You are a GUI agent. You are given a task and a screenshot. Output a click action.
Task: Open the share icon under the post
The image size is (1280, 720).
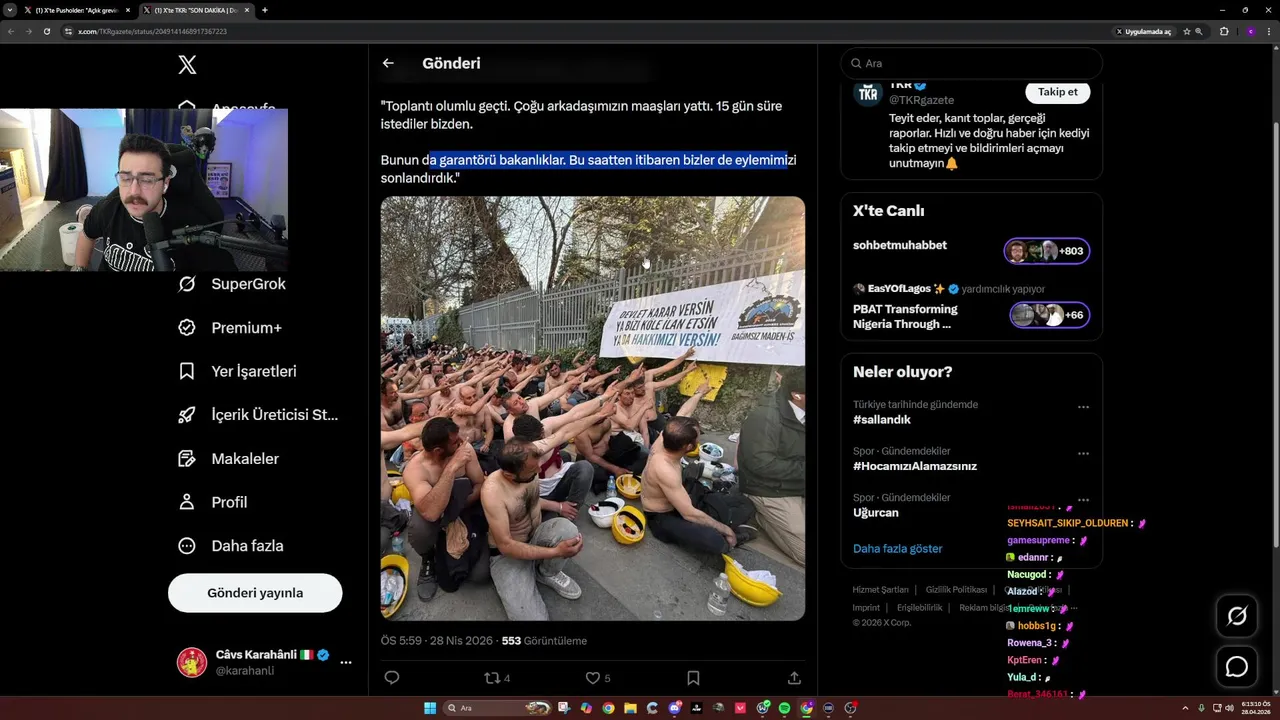click(794, 678)
